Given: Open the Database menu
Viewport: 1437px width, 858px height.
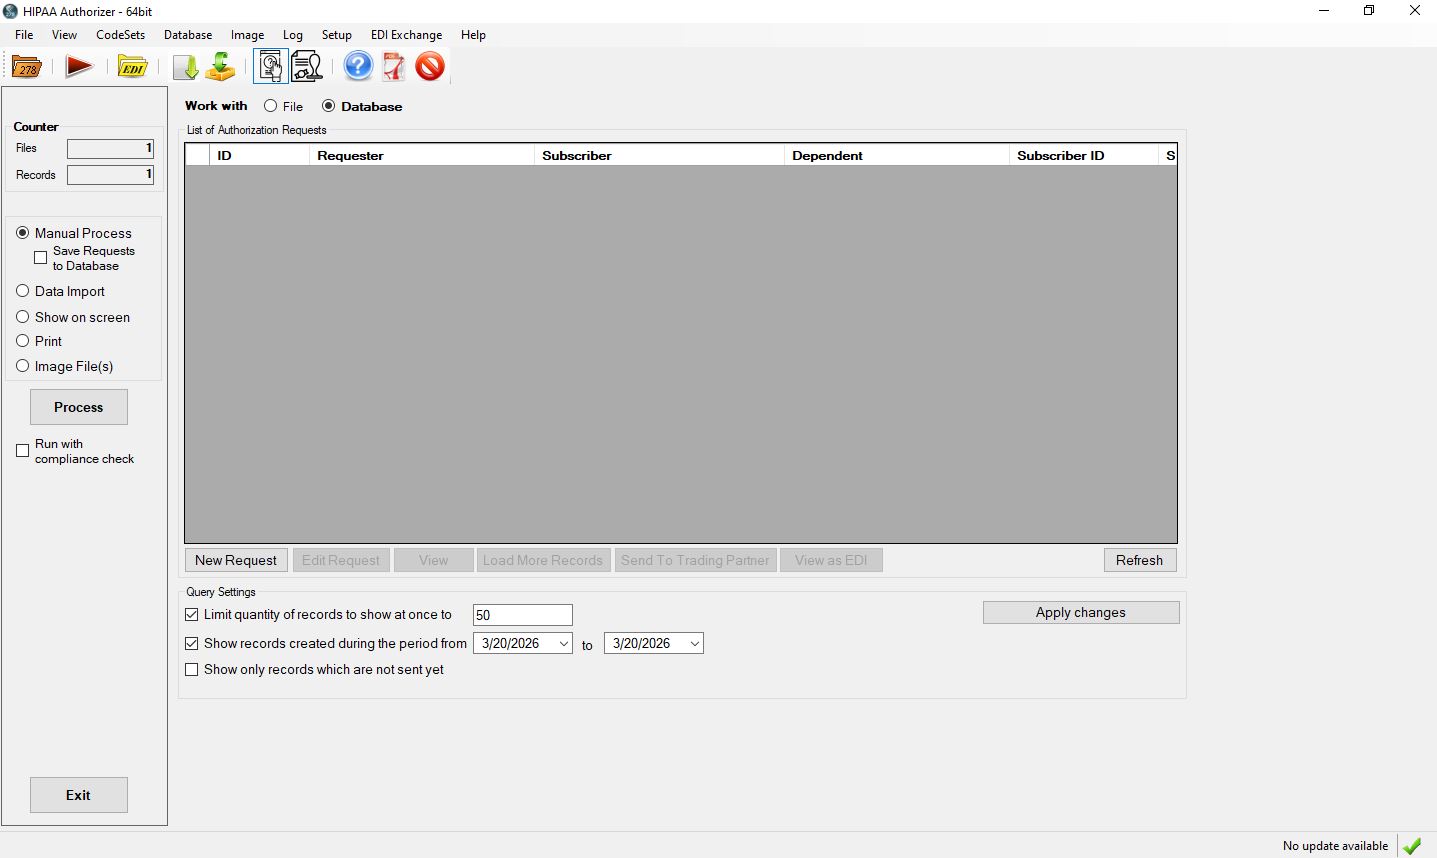Looking at the screenshot, I should pyautogui.click(x=188, y=35).
